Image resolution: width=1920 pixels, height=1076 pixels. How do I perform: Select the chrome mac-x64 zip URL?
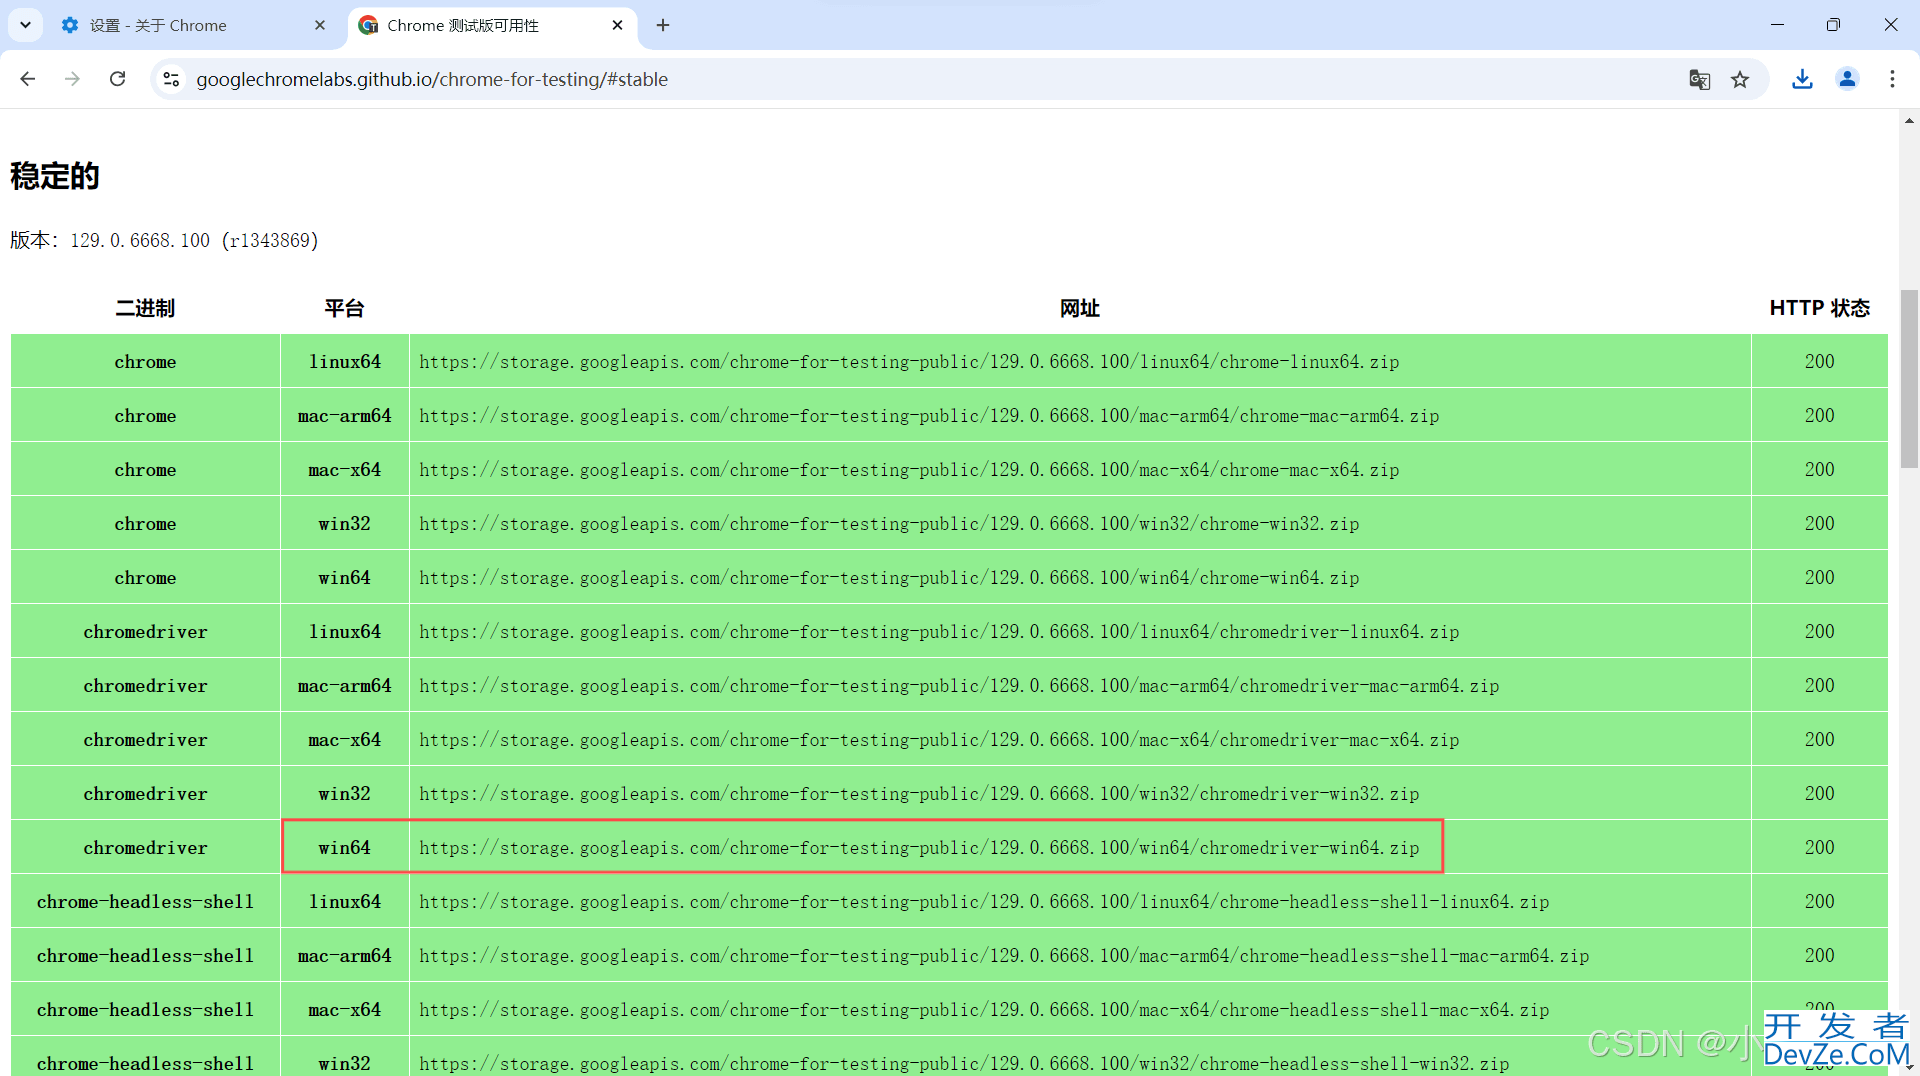[x=909, y=470]
